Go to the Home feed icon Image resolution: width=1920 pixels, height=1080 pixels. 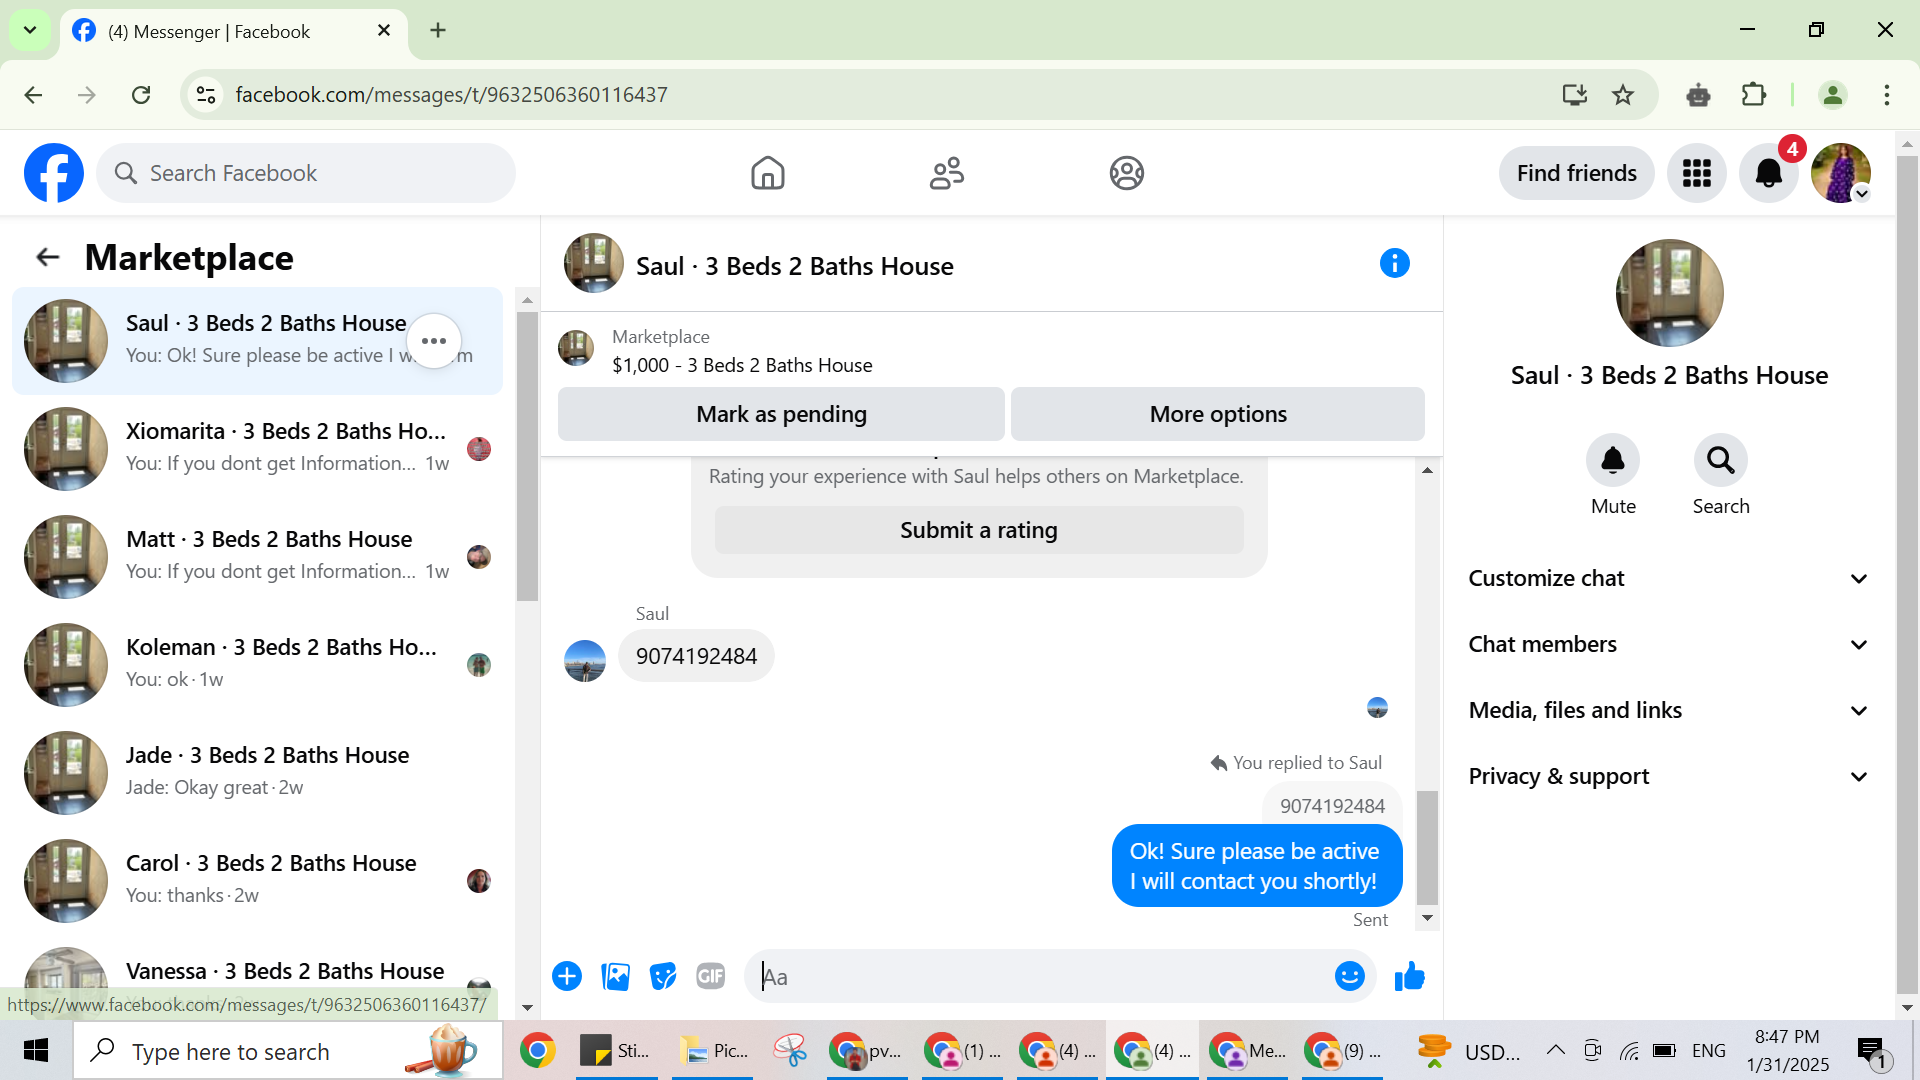click(768, 173)
